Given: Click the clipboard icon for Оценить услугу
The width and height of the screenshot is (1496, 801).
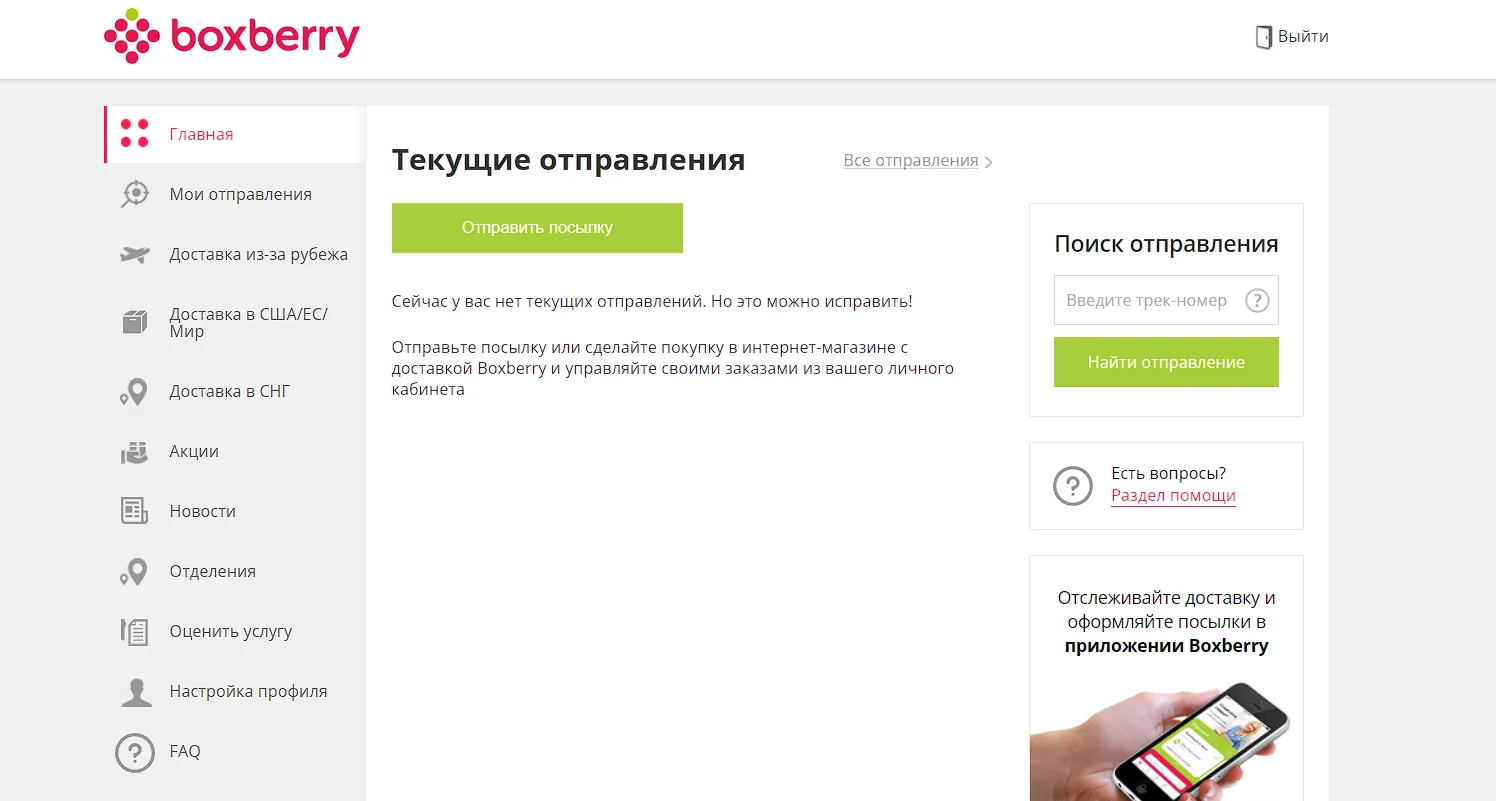Looking at the screenshot, I should (134, 631).
